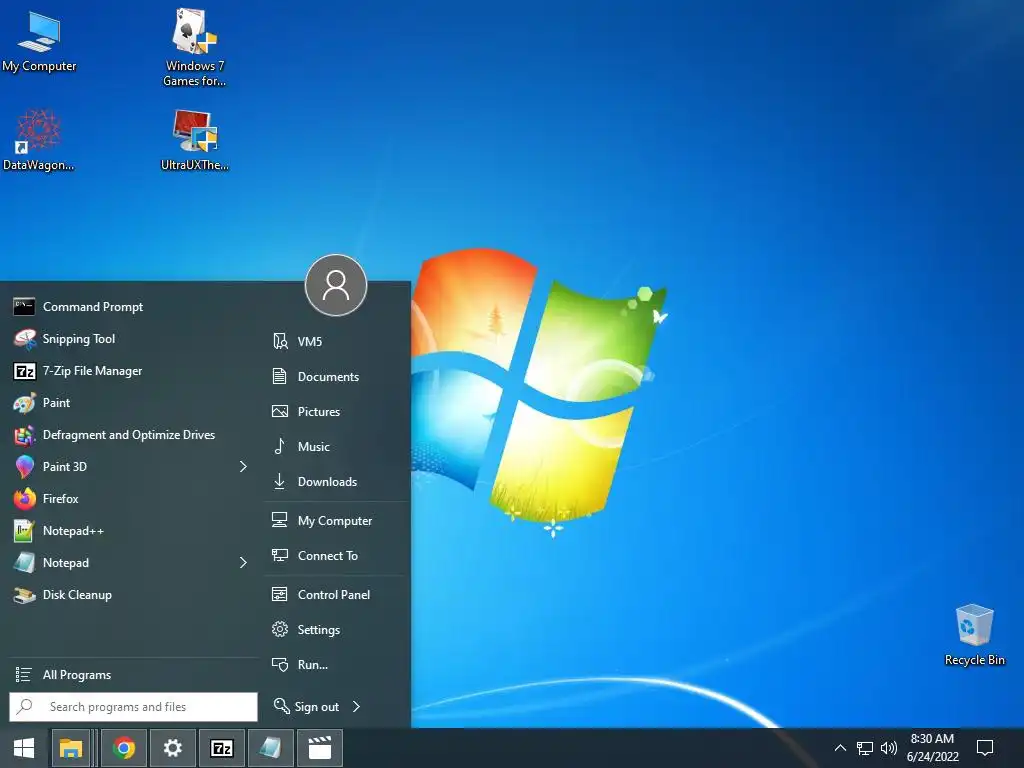Select the UltraUXTheme desktop icon
This screenshot has height=768, width=1024.
click(x=195, y=140)
